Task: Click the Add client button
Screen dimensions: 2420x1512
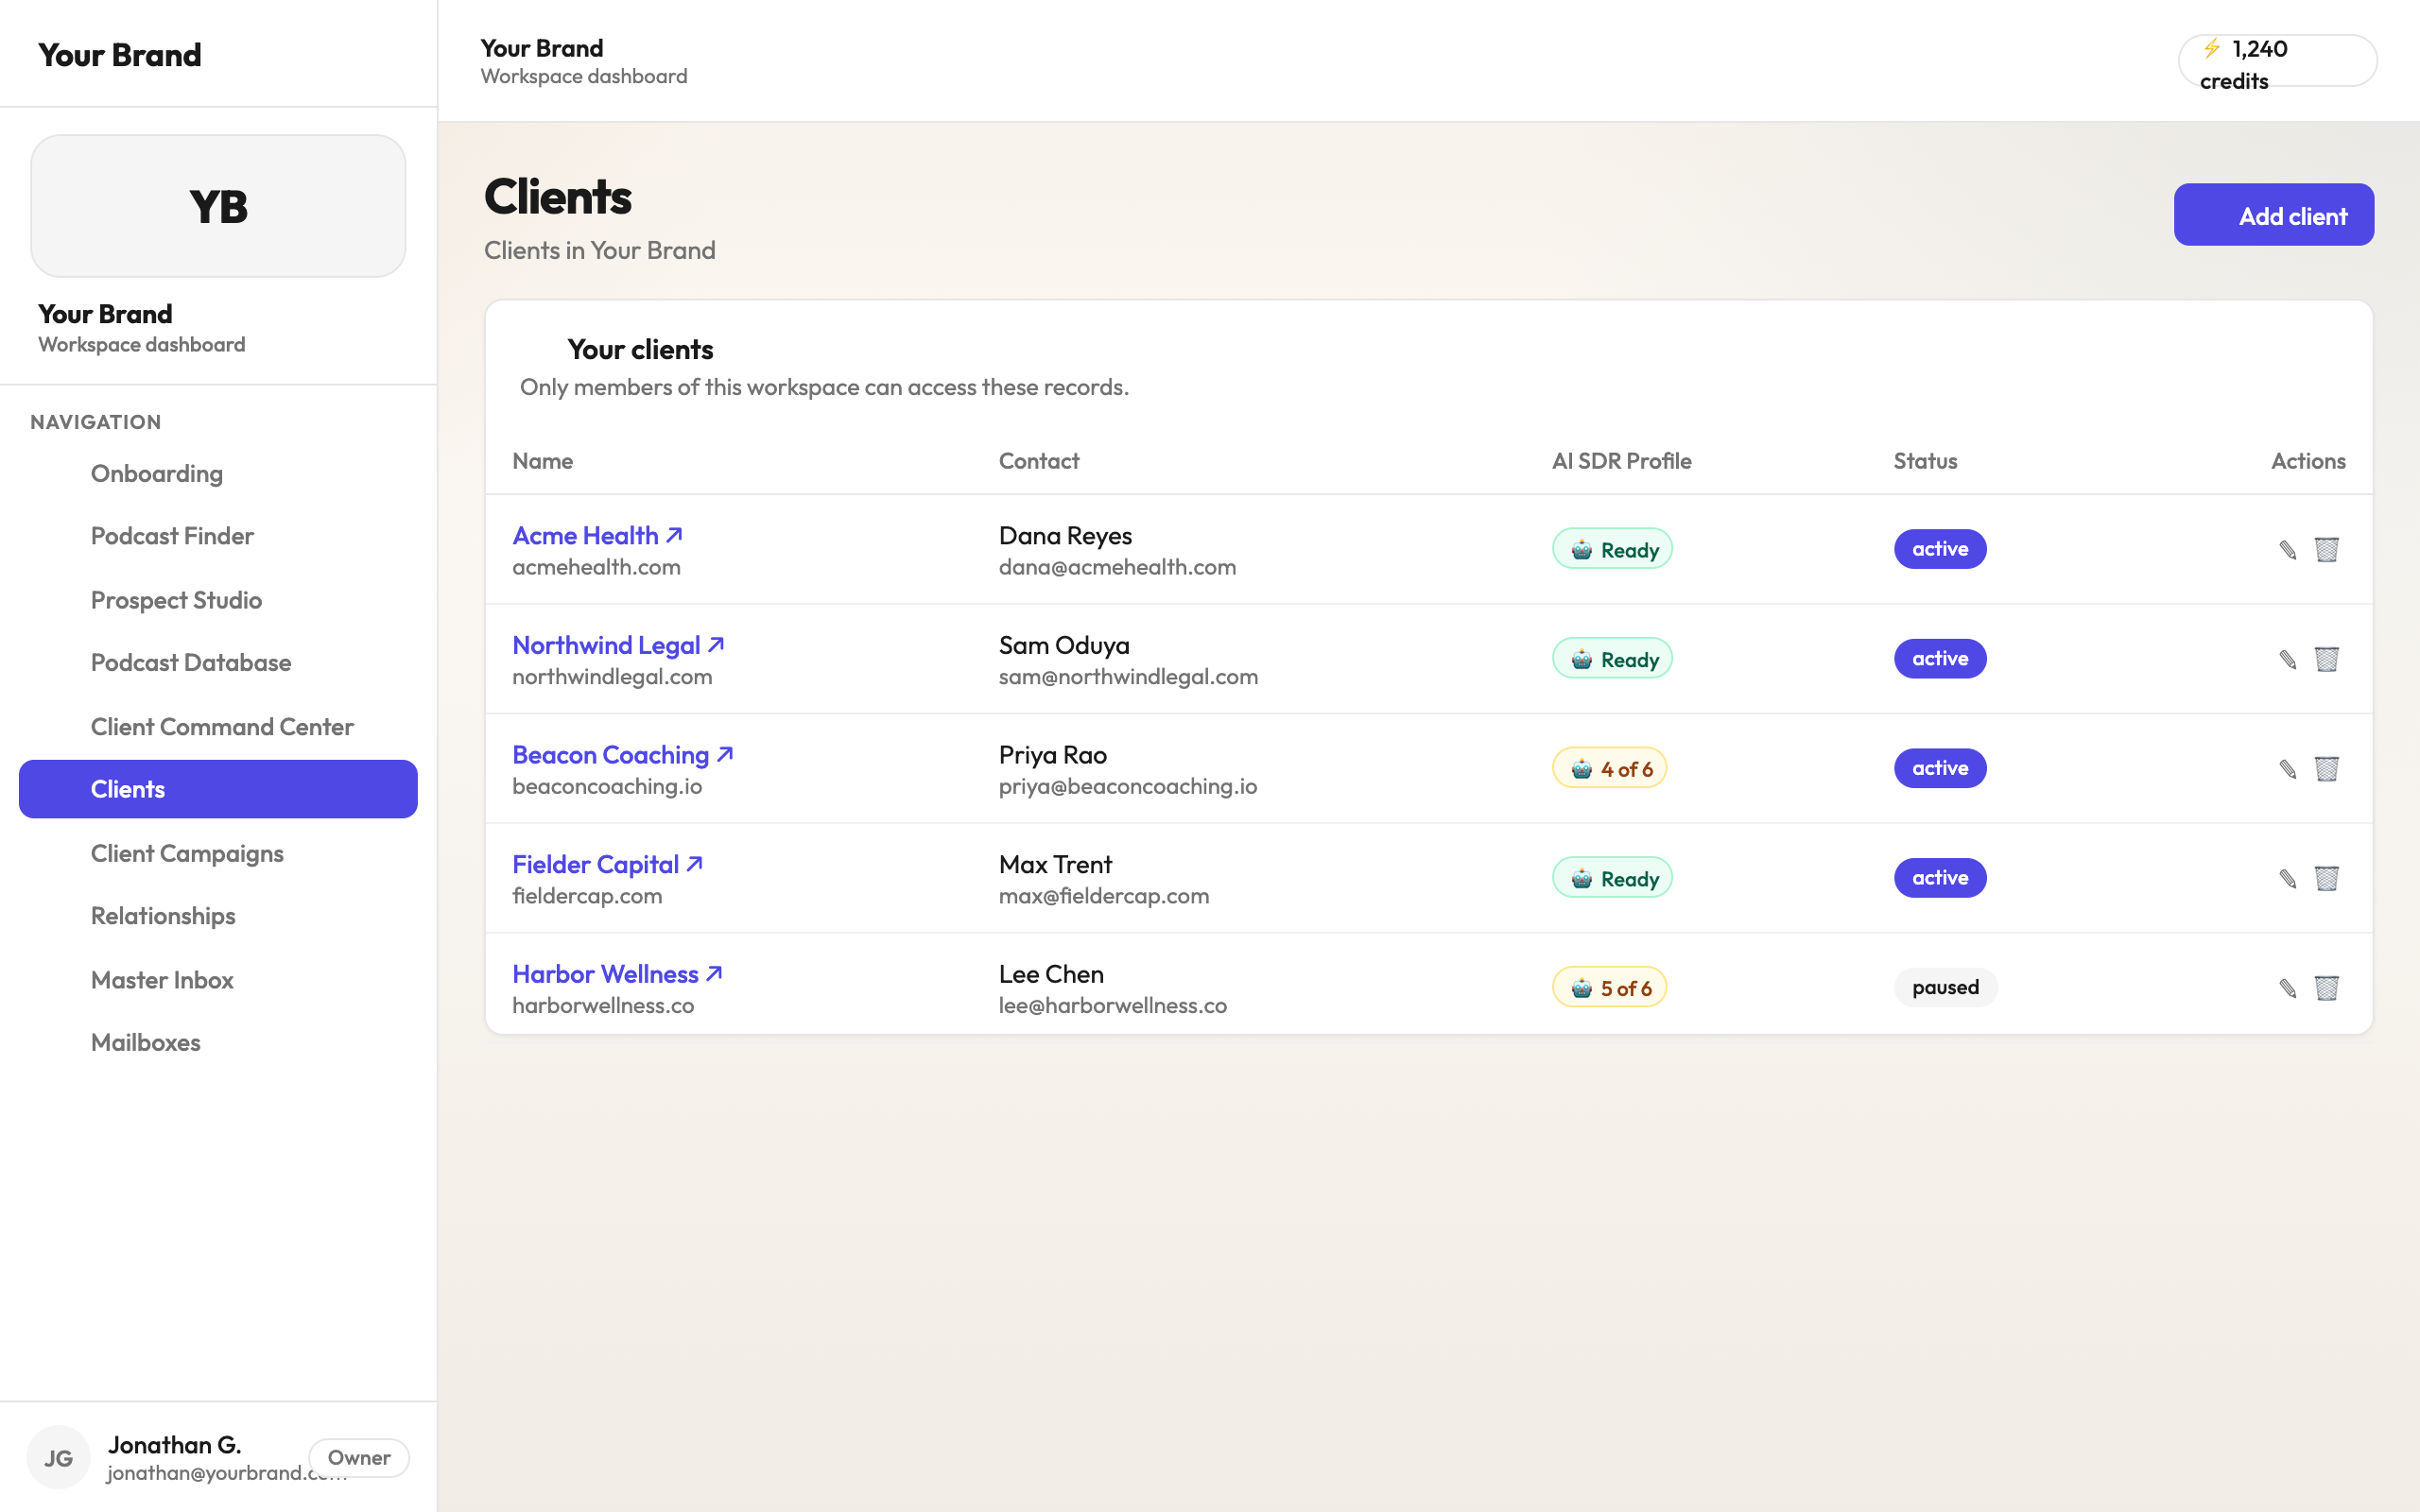Action: pos(2273,215)
